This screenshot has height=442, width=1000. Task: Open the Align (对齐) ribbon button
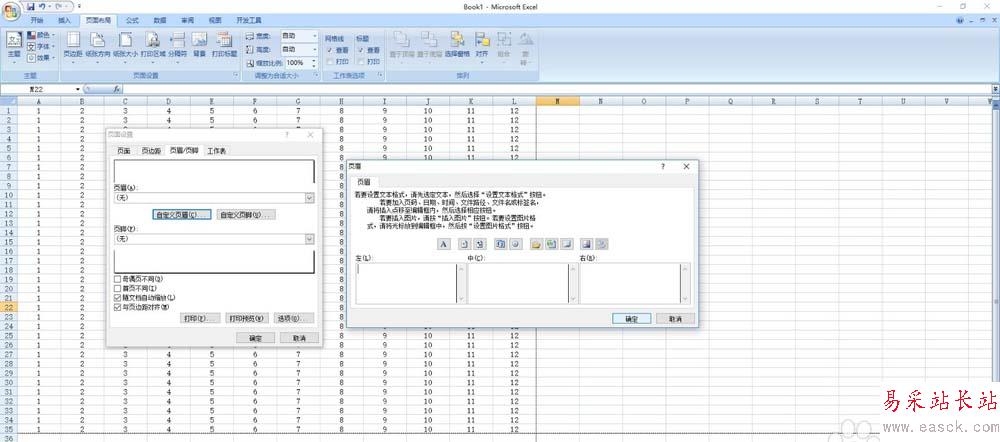tap(482, 47)
